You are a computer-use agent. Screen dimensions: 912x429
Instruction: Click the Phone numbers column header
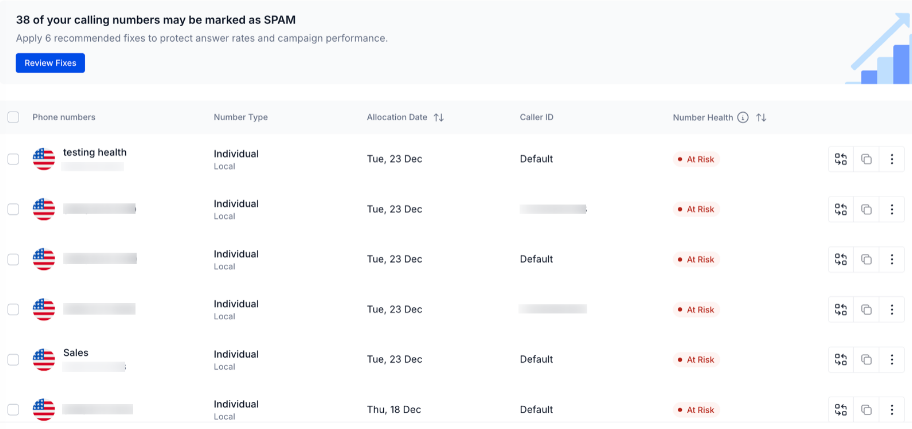pyautogui.click(x=64, y=117)
